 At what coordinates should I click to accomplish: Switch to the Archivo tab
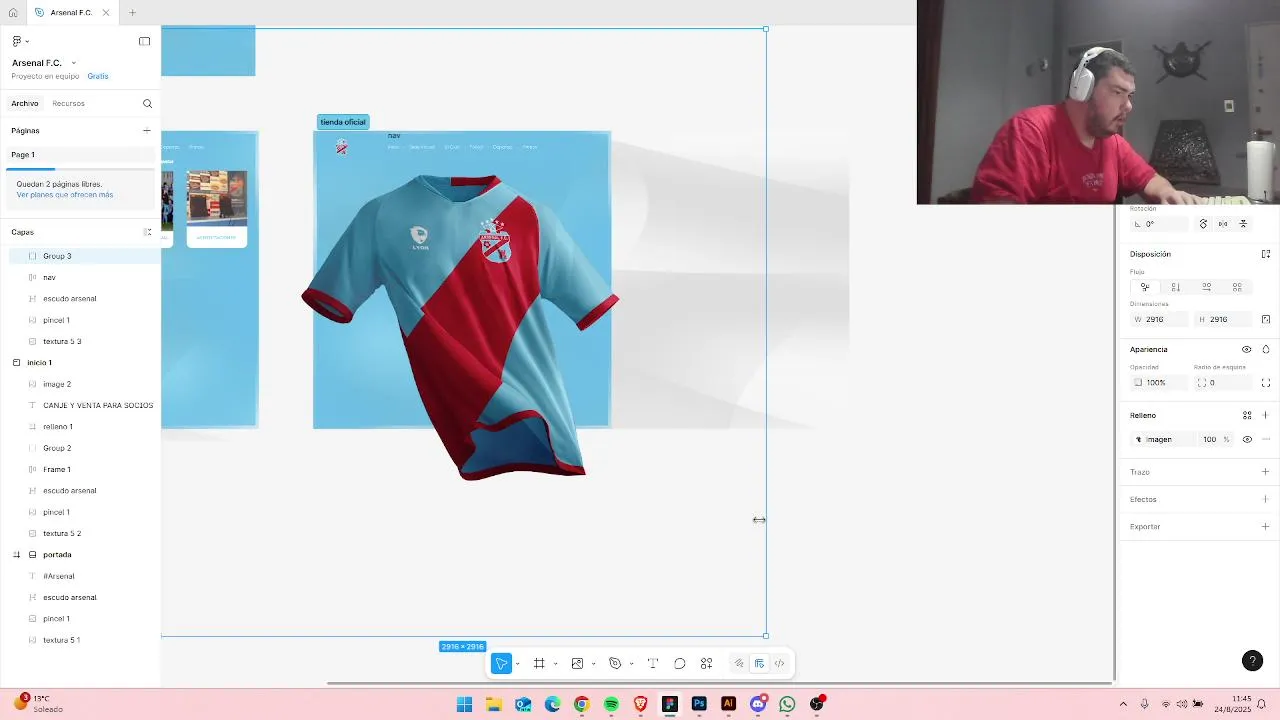[x=25, y=103]
